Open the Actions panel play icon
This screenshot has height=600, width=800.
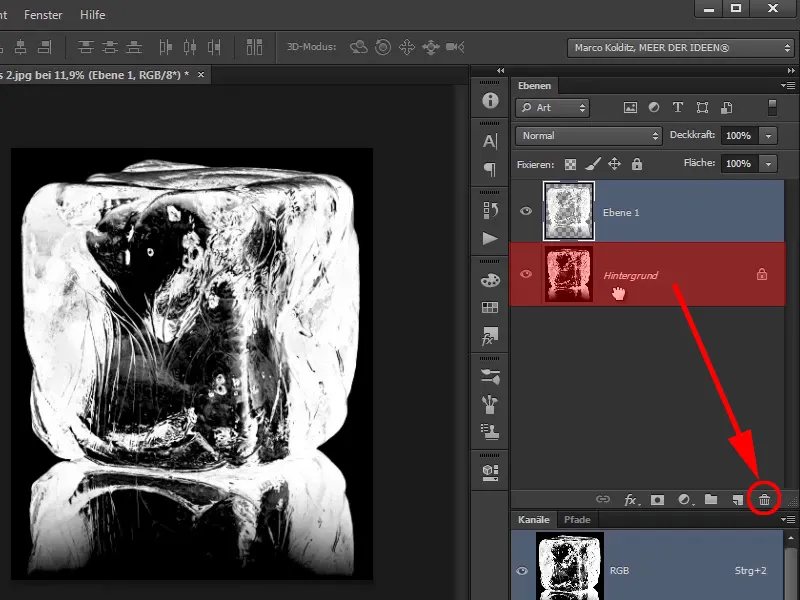tap(490, 238)
